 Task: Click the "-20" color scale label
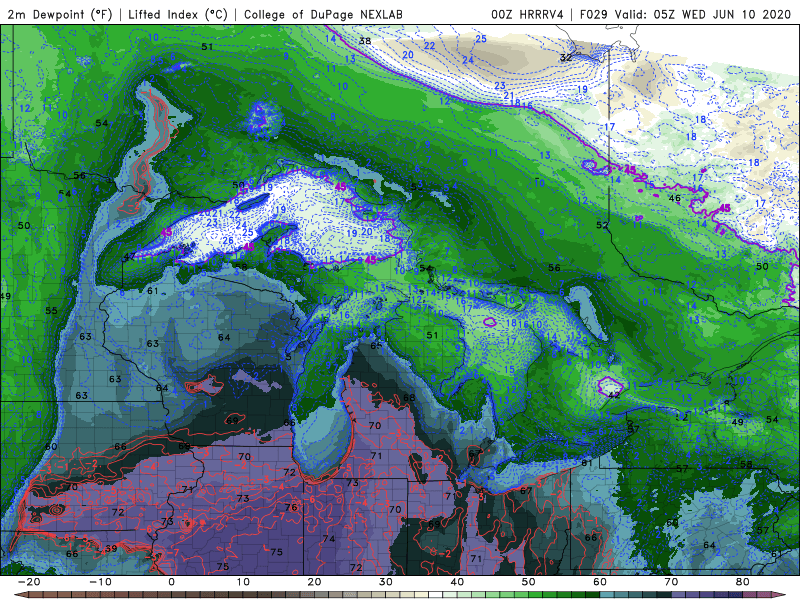[x=29, y=582]
